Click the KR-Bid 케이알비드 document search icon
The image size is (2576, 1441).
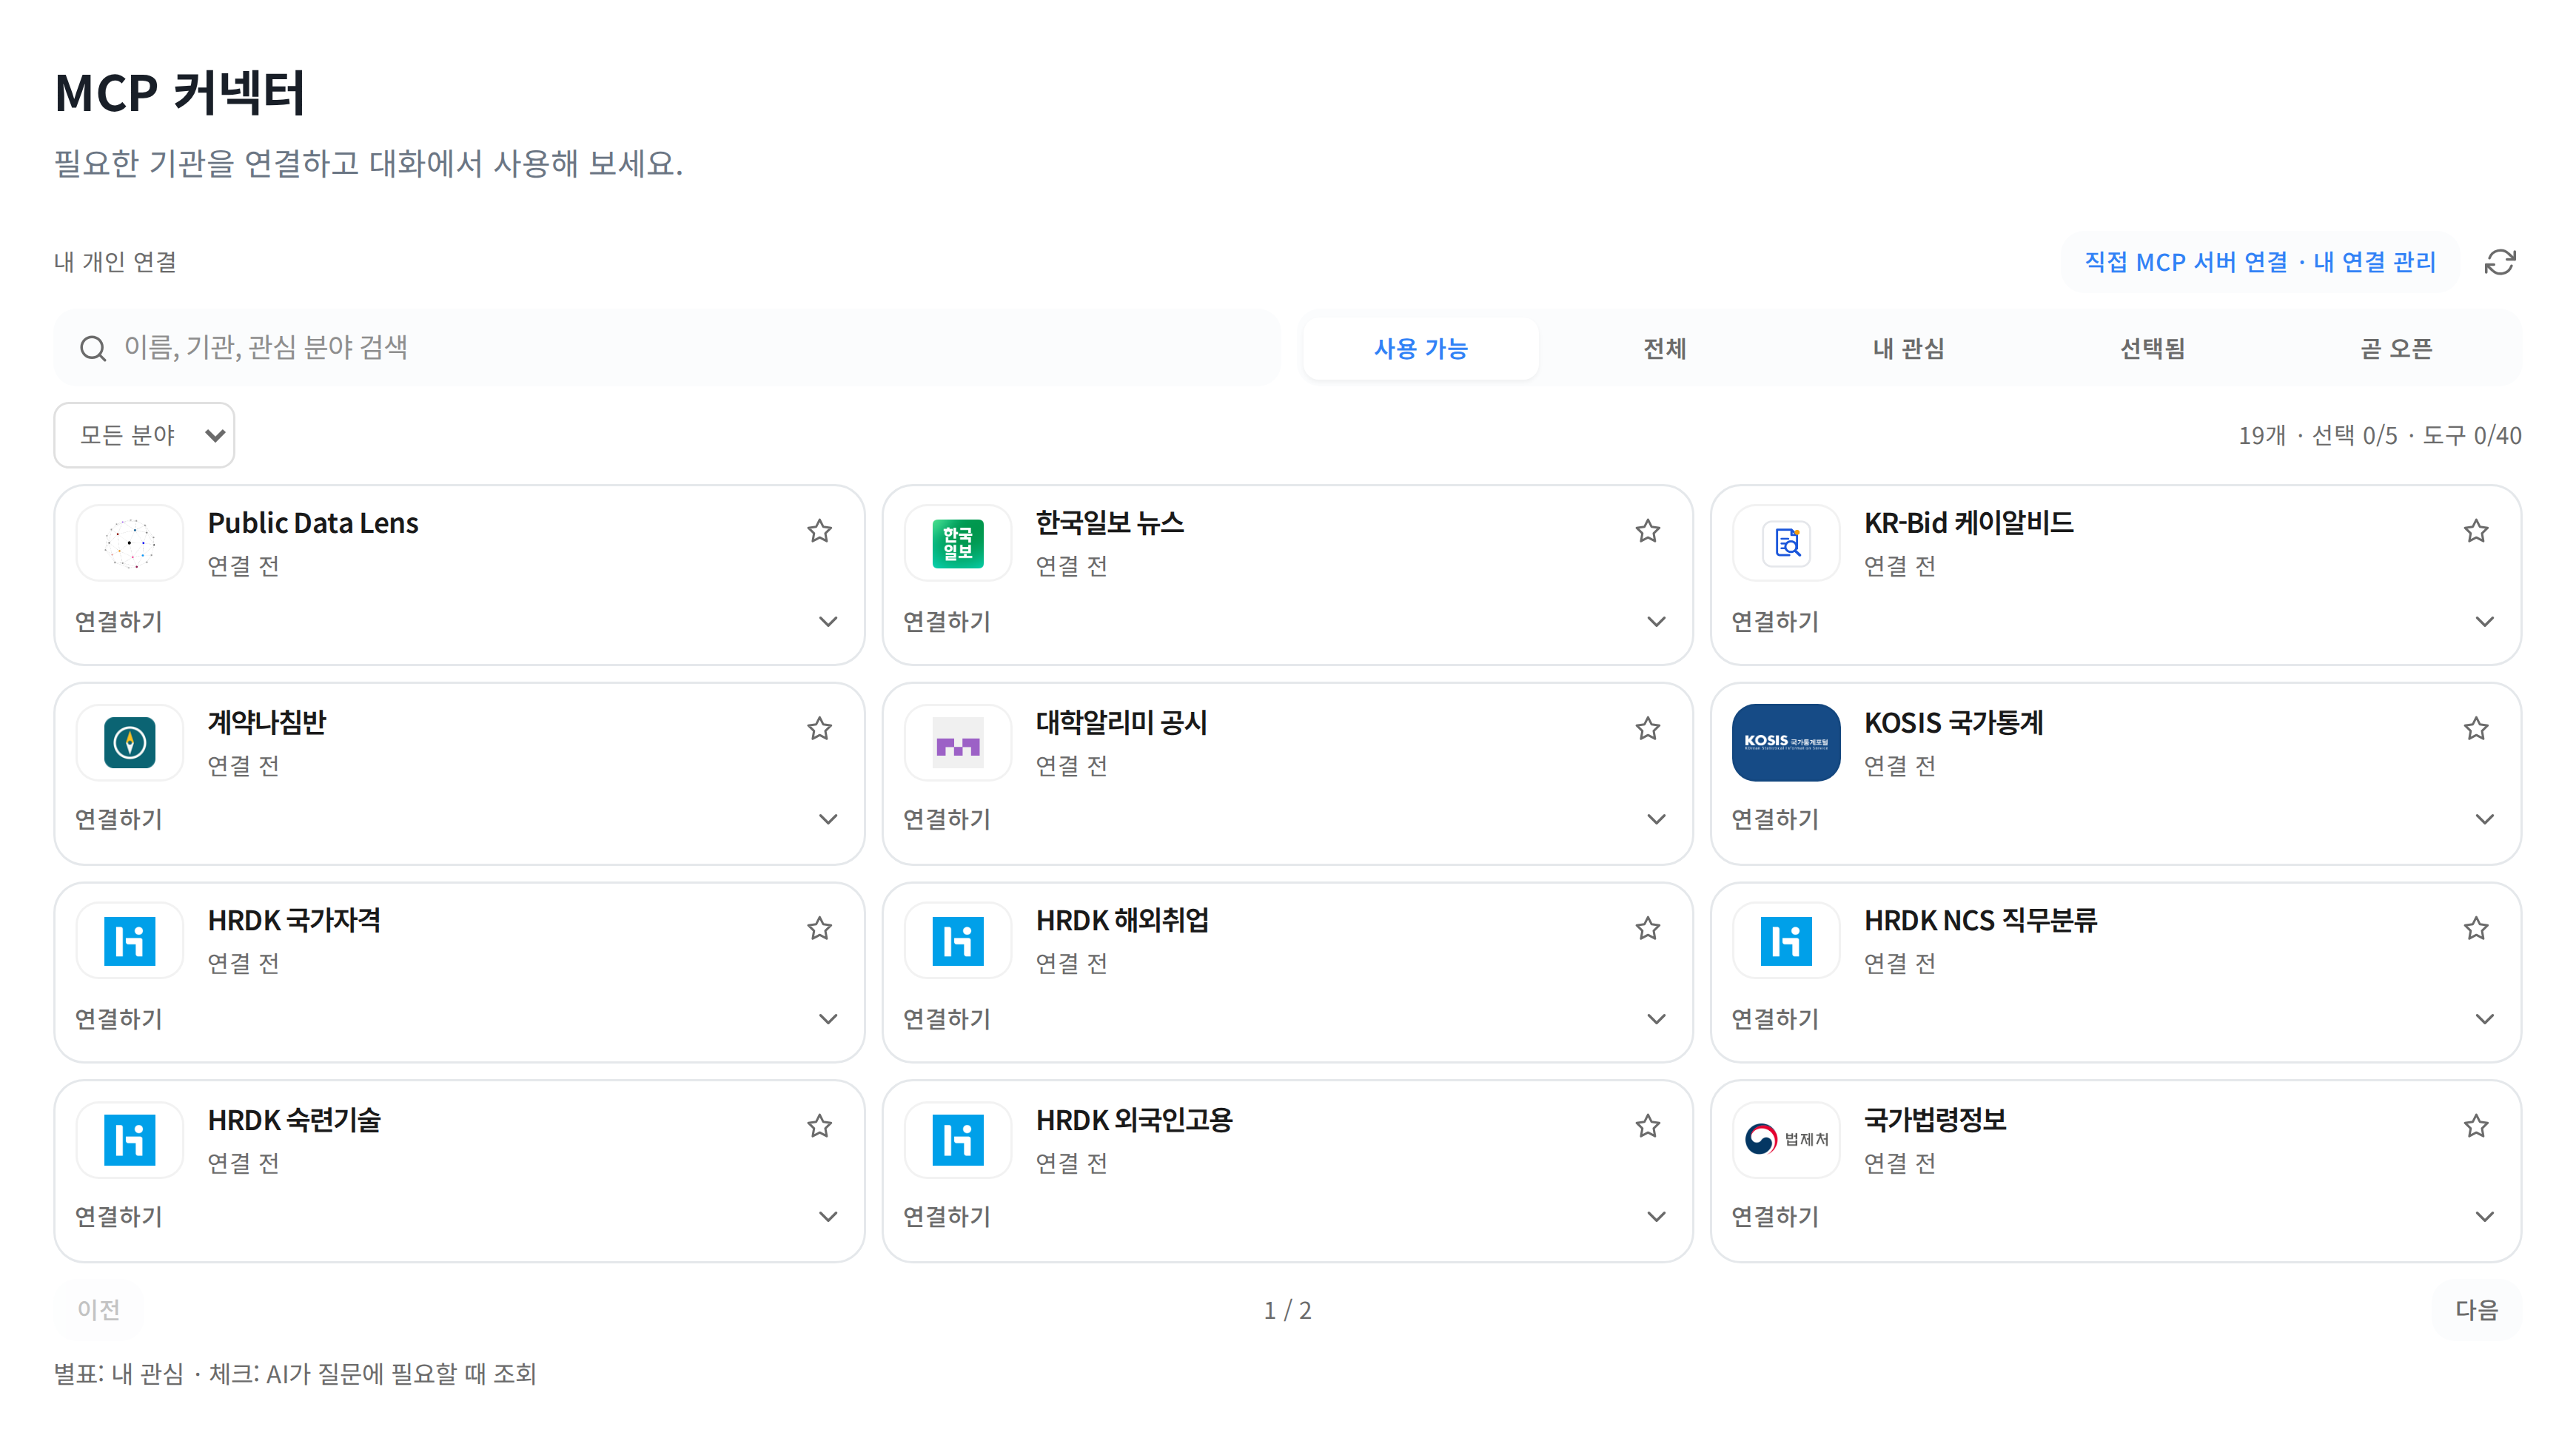click(1786, 543)
